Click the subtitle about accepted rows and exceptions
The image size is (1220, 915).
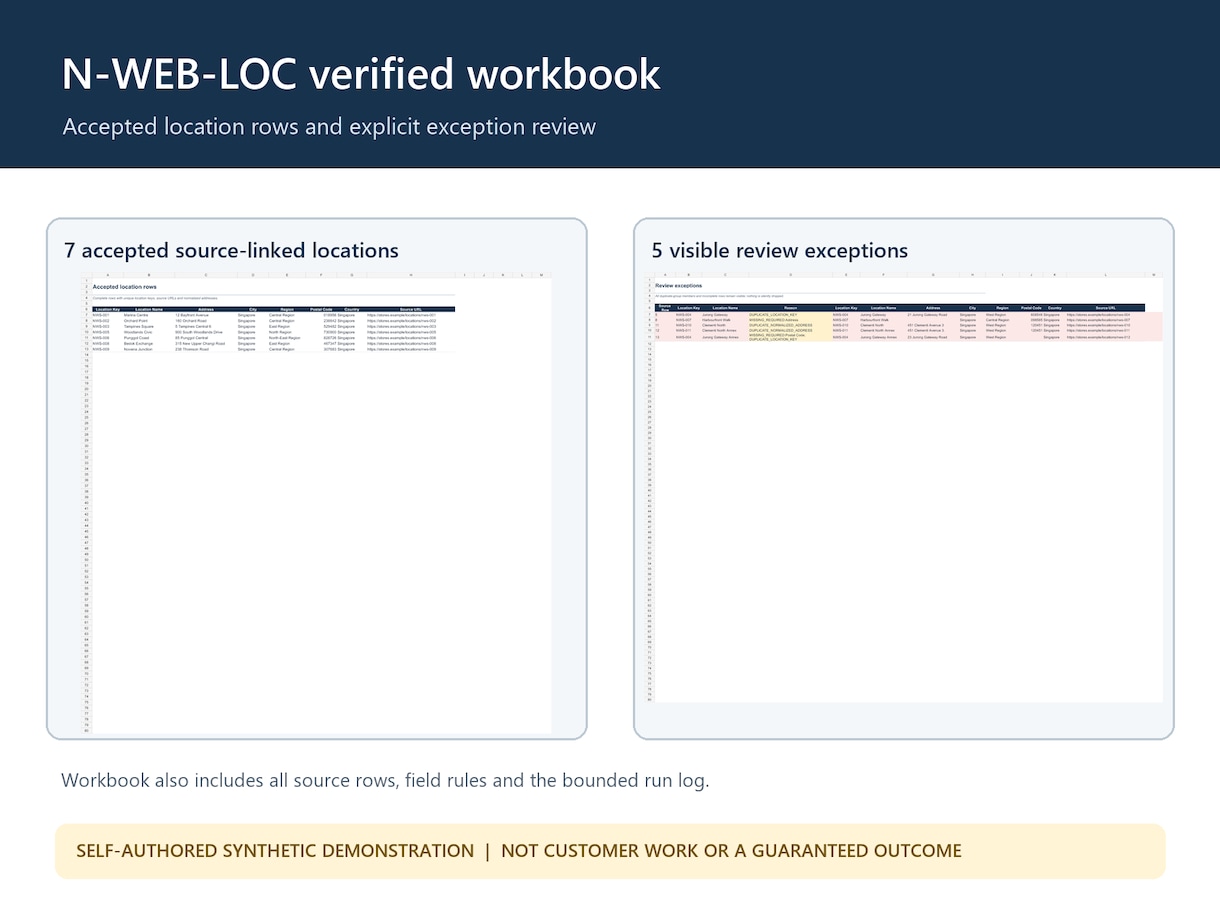(329, 127)
